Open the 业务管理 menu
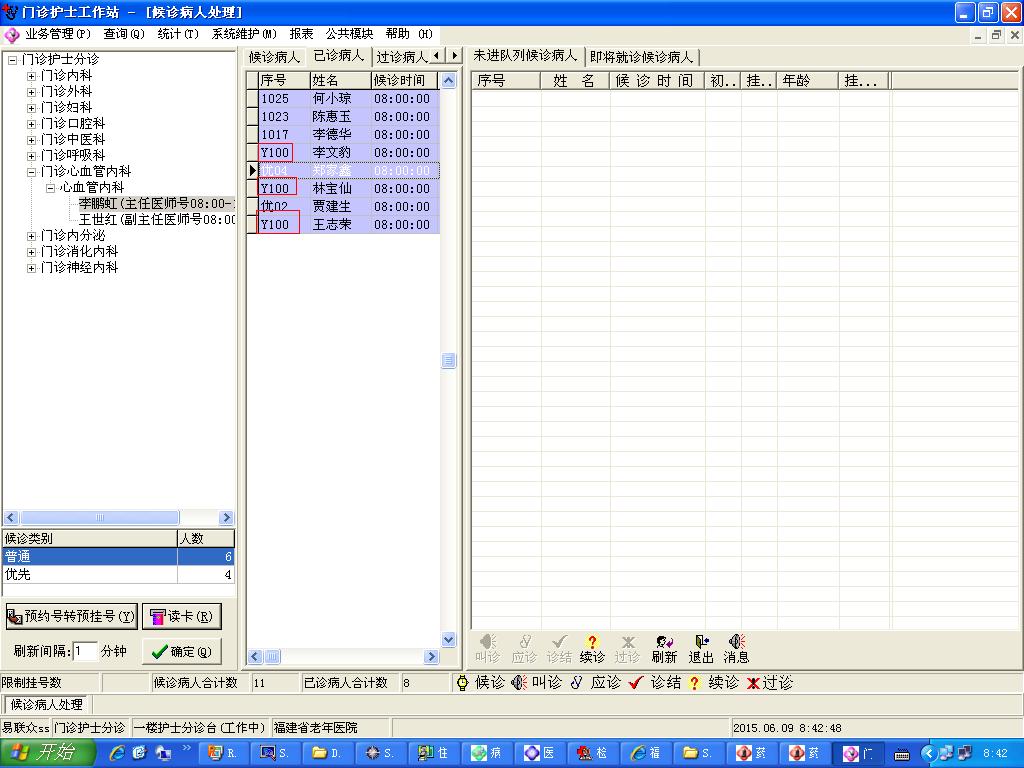The width and height of the screenshot is (1024, 768). click(x=58, y=34)
